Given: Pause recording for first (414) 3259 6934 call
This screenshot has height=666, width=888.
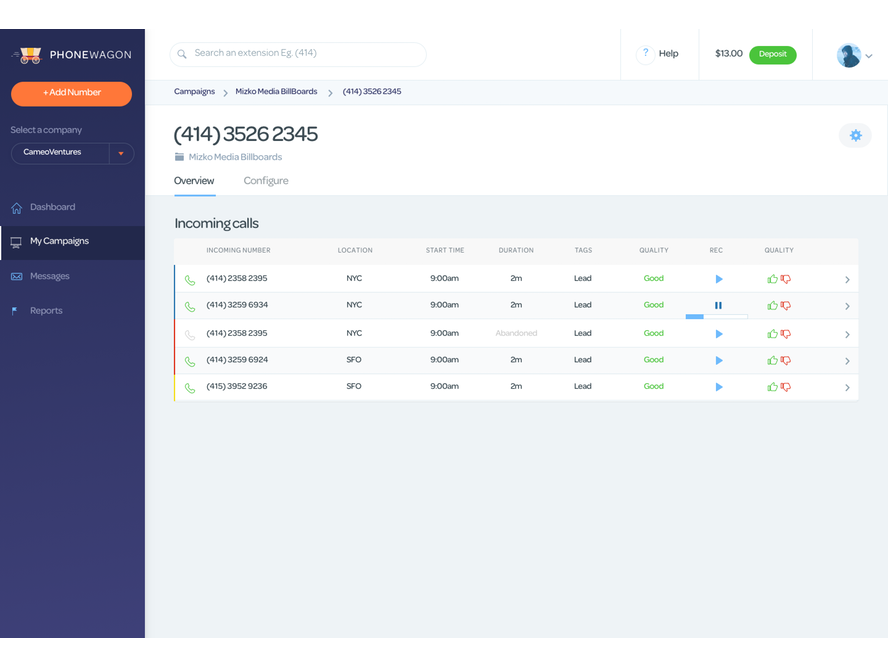Looking at the screenshot, I should click(x=718, y=306).
